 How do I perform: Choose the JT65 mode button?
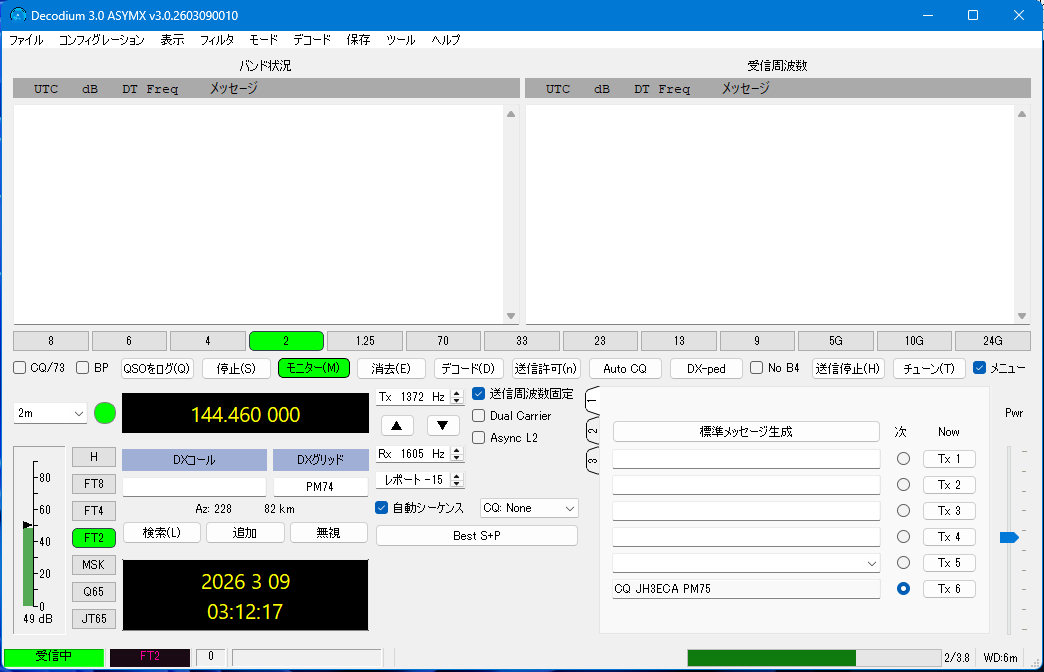94,619
